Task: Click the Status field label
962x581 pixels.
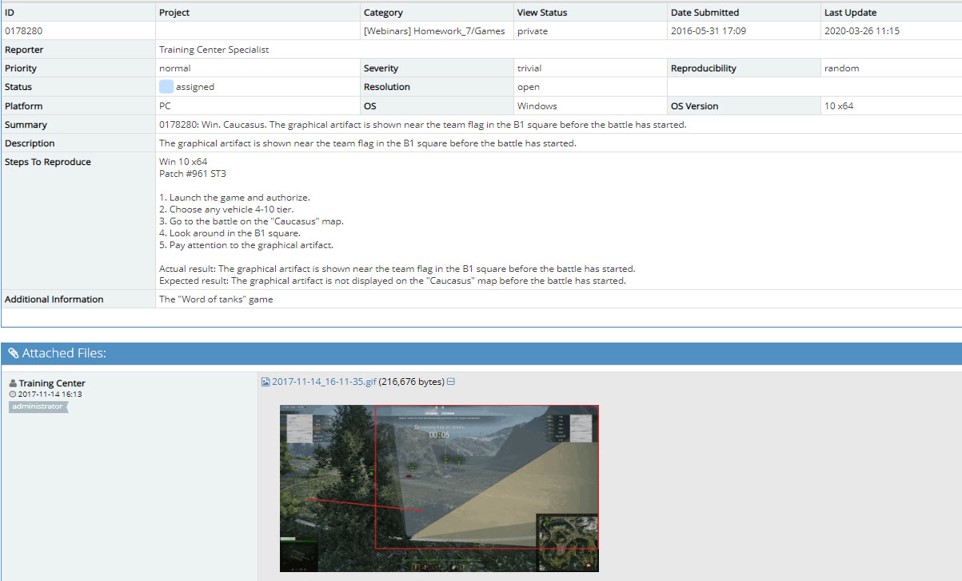Action: (x=18, y=87)
